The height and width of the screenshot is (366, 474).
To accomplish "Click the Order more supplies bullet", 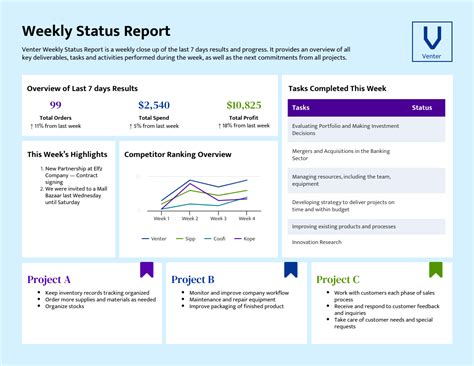I will point(101,300).
